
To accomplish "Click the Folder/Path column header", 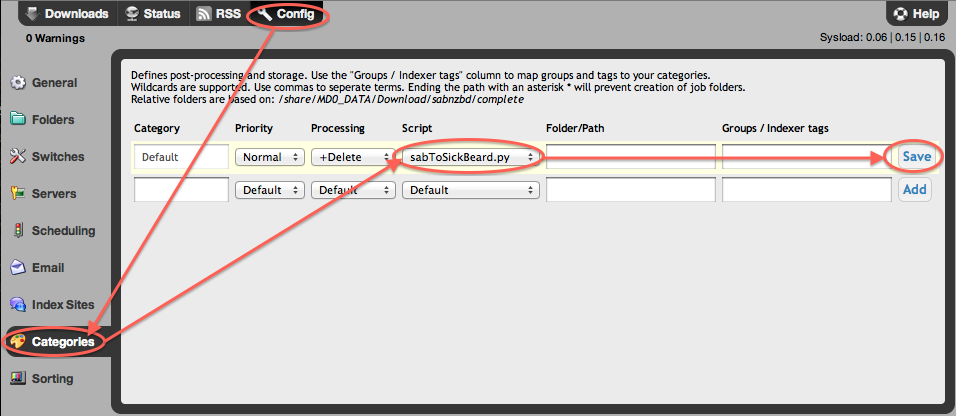I will 576,129.
